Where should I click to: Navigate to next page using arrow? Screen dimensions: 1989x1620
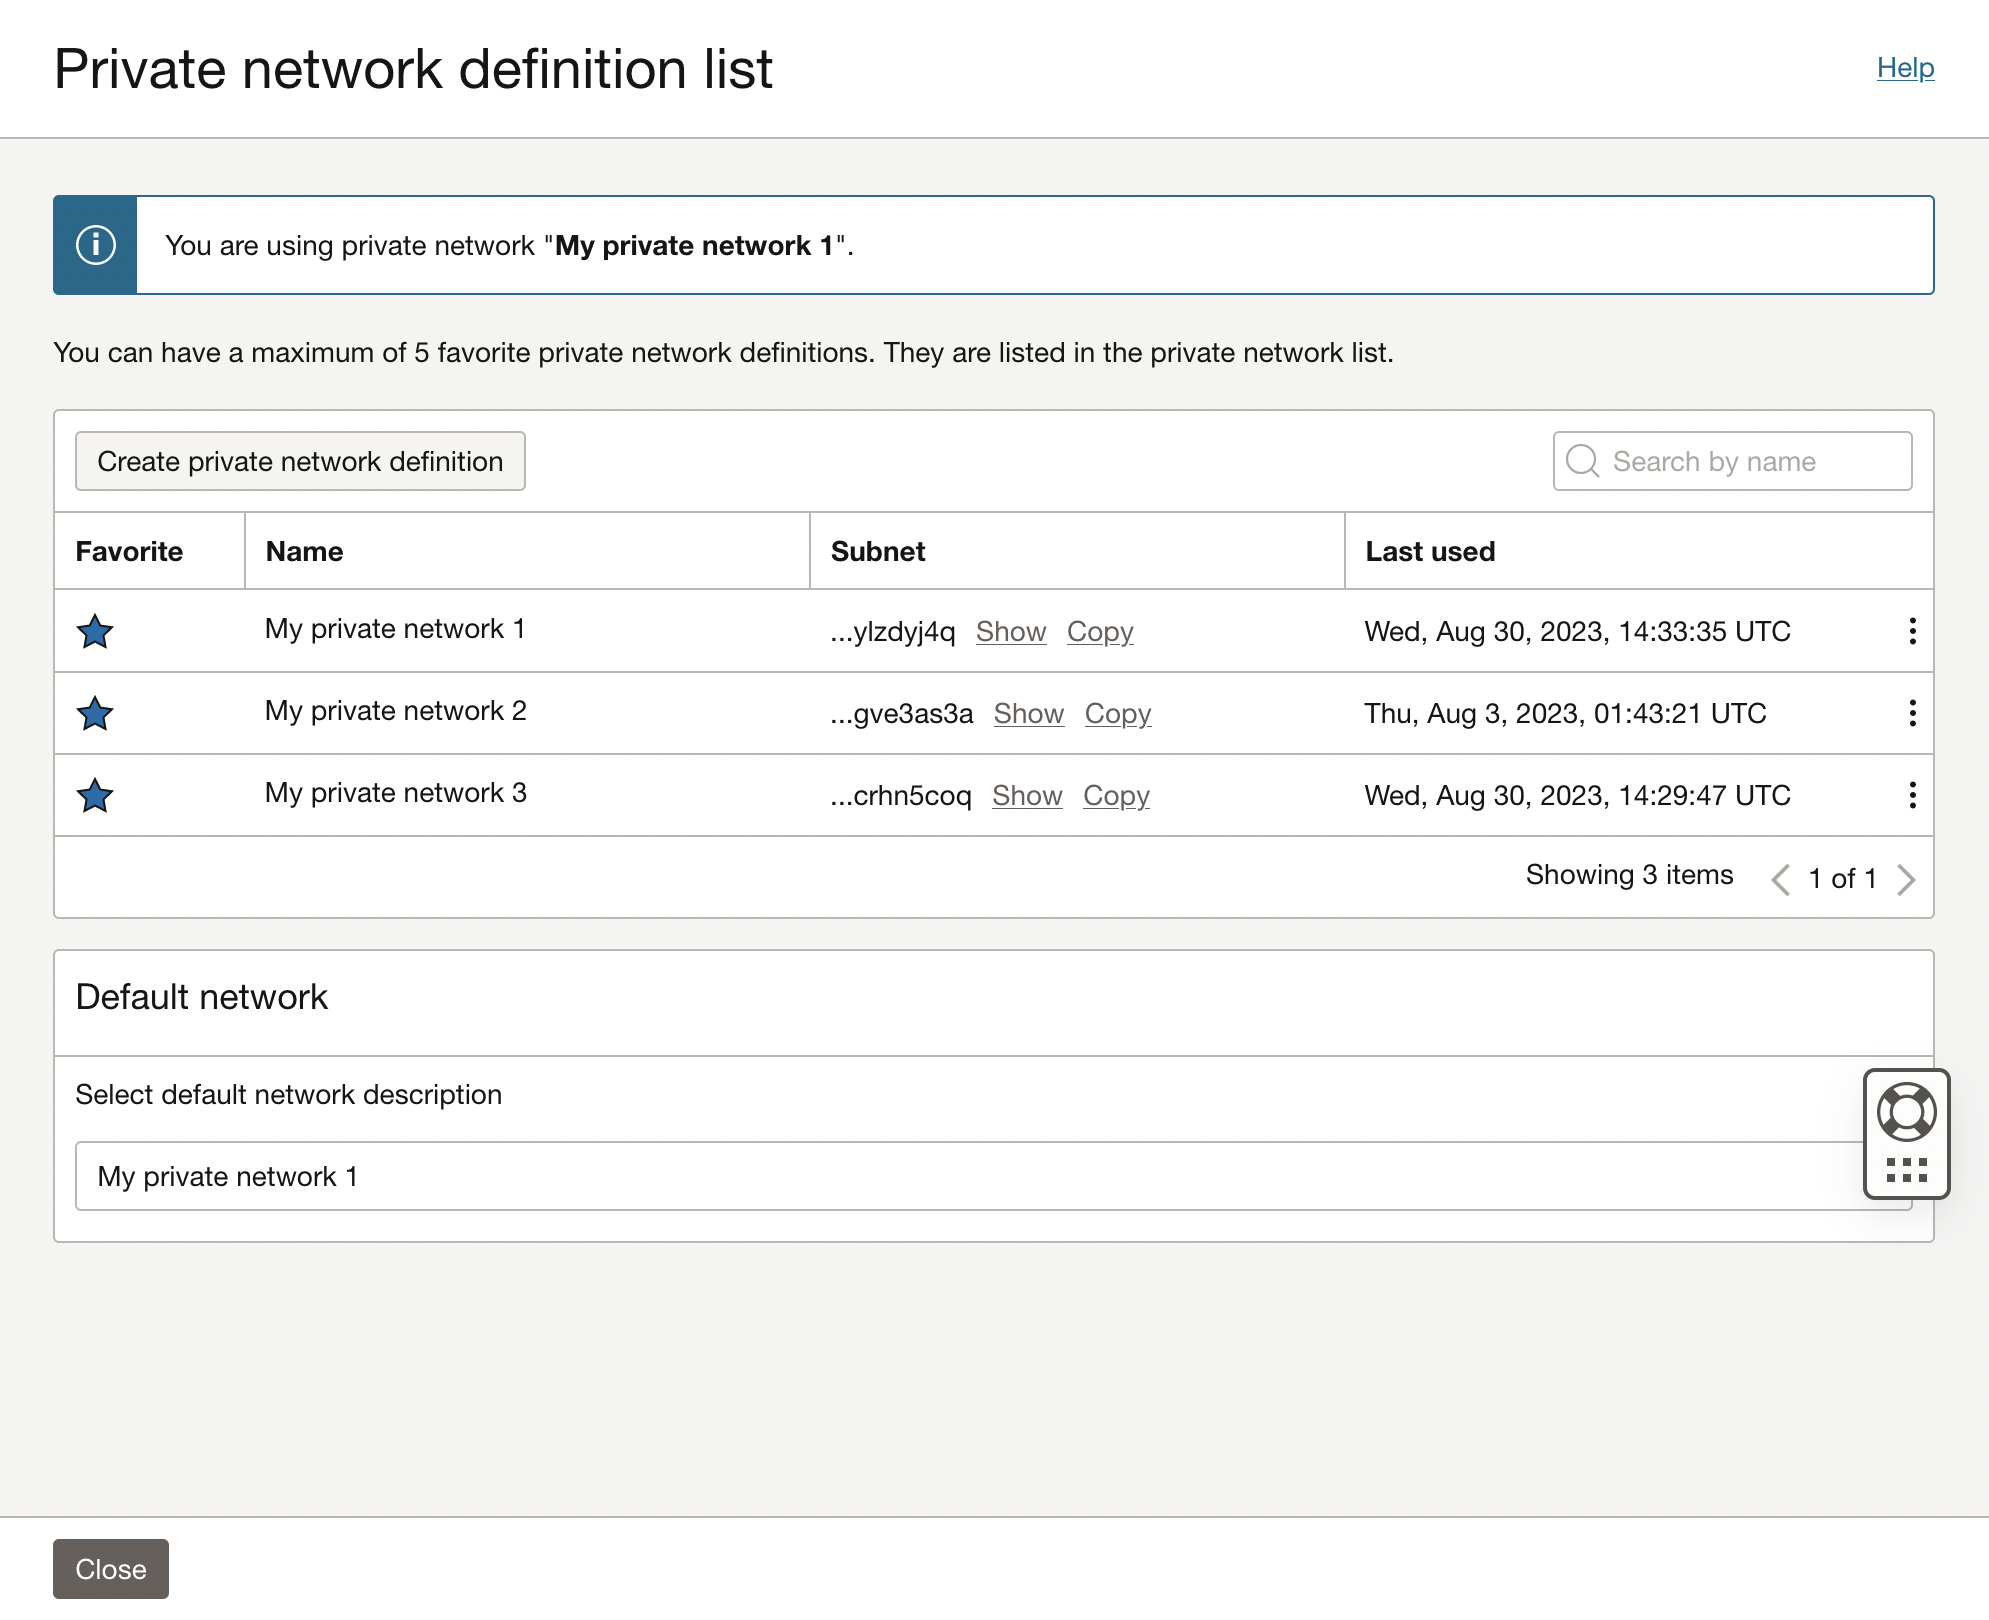coord(1908,877)
